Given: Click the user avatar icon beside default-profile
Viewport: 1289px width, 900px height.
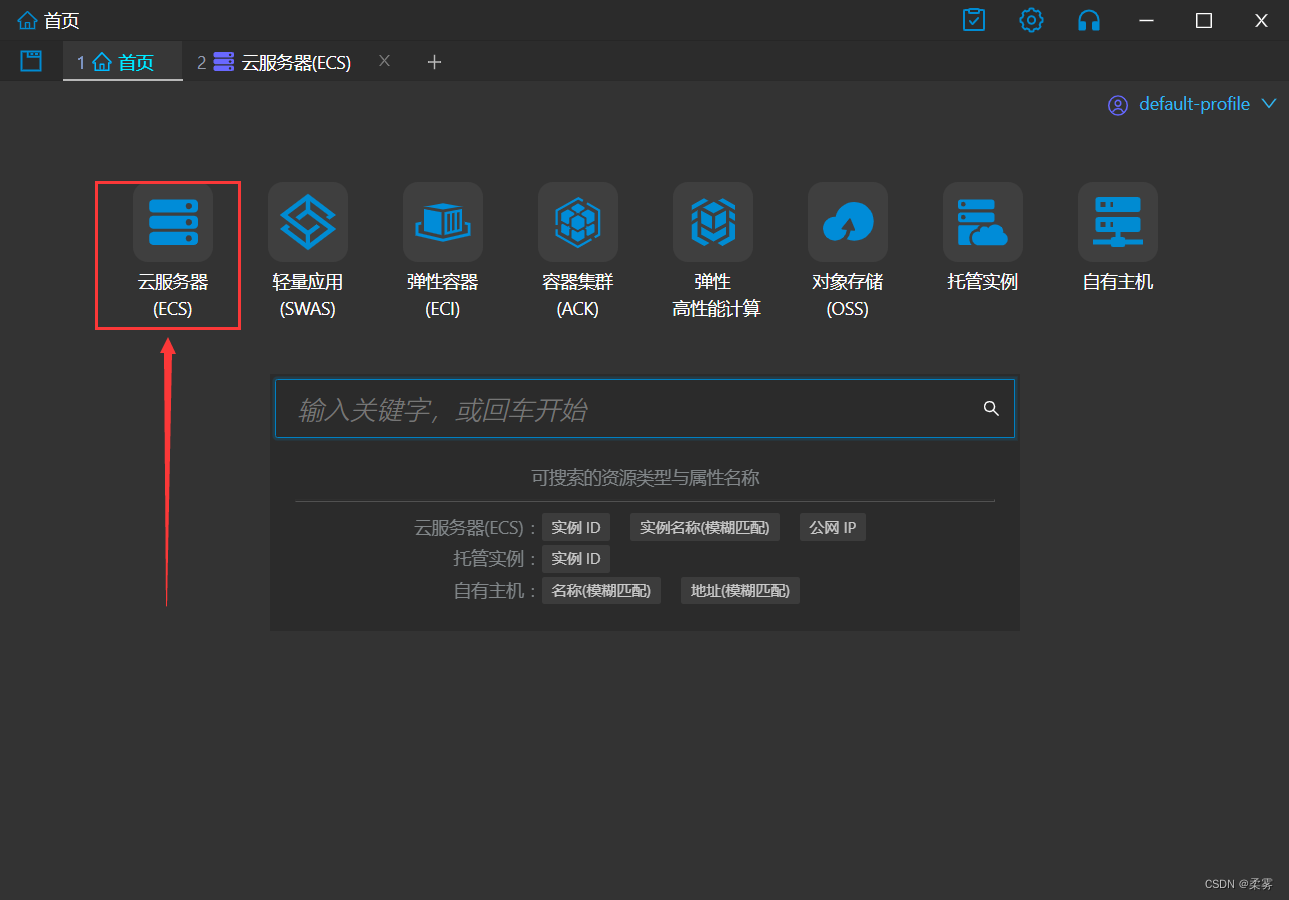Looking at the screenshot, I should click(1118, 105).
